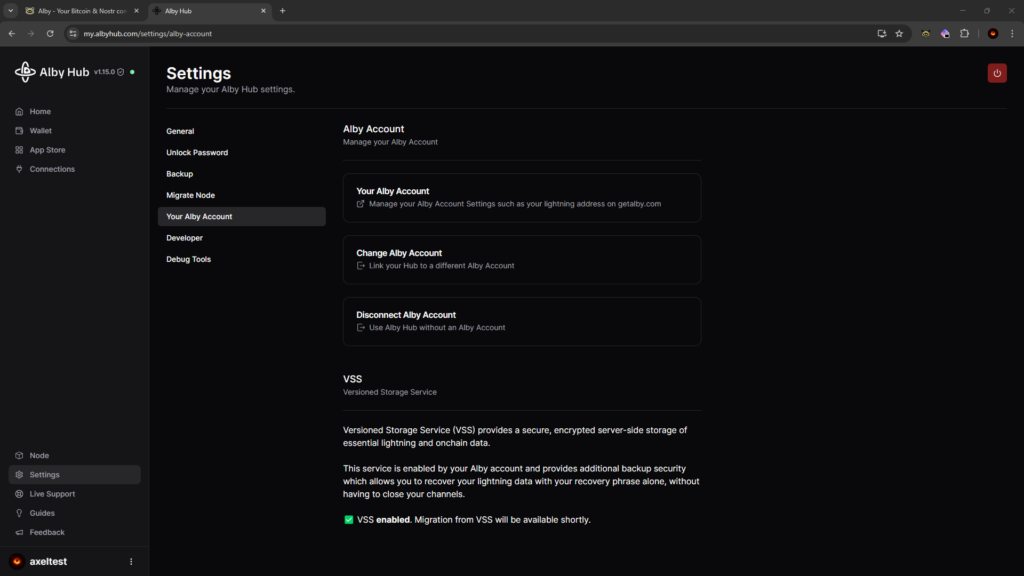This screenshot has width=1024, height=576.
Task: Click the VSS enabled green checkbox
Action: 348,520
